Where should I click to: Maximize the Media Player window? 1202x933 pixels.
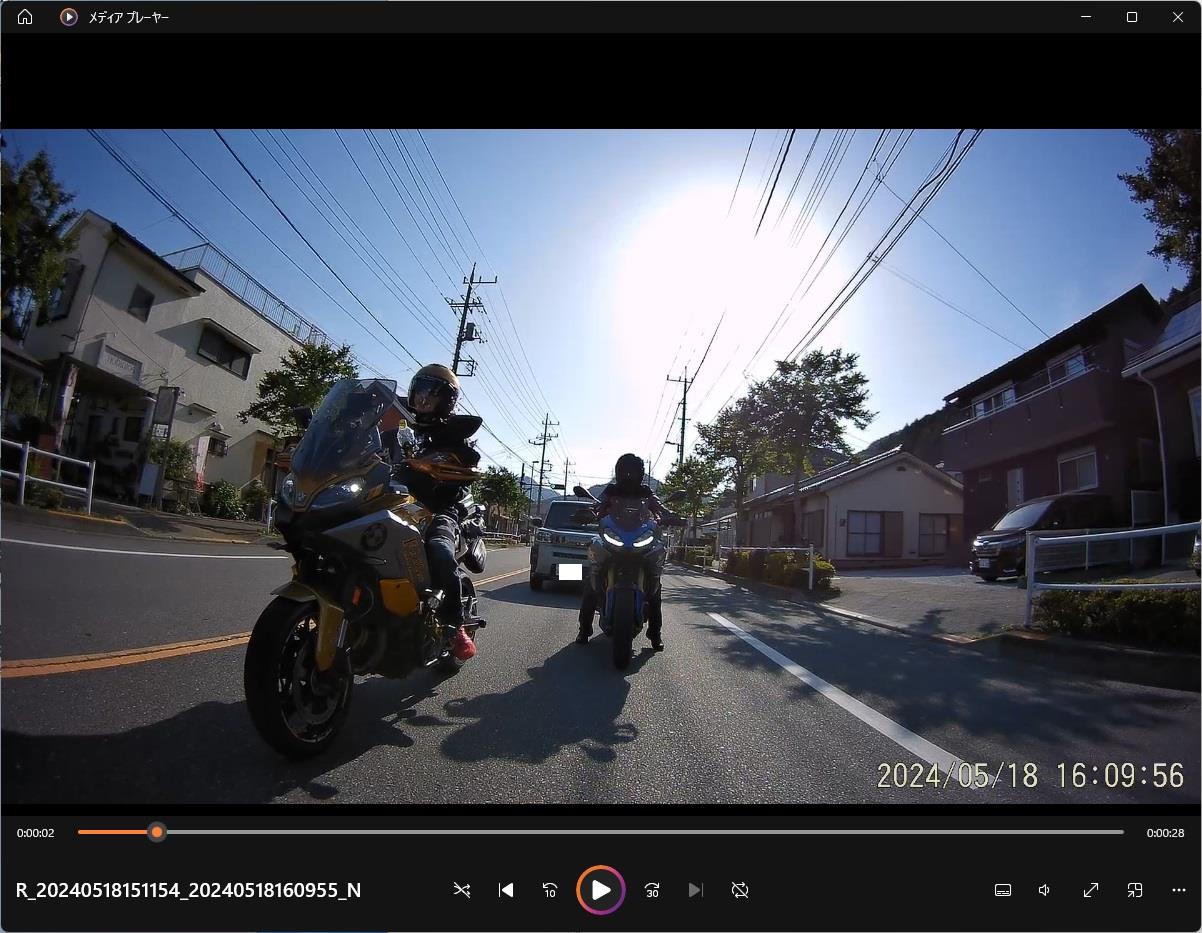click(1132, 17)
